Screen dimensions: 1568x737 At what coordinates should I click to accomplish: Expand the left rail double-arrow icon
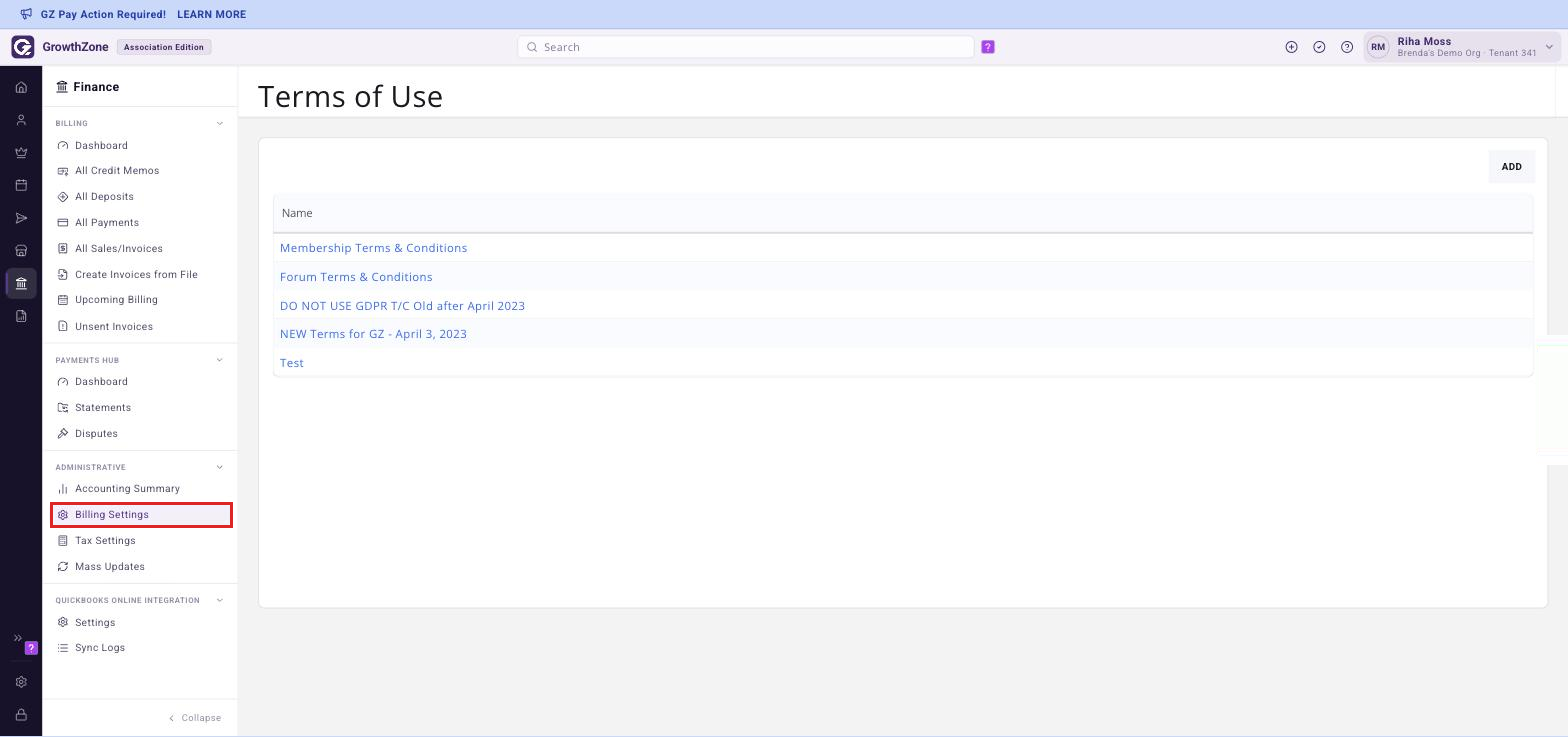pyautogui.click(x=17, y=638)
